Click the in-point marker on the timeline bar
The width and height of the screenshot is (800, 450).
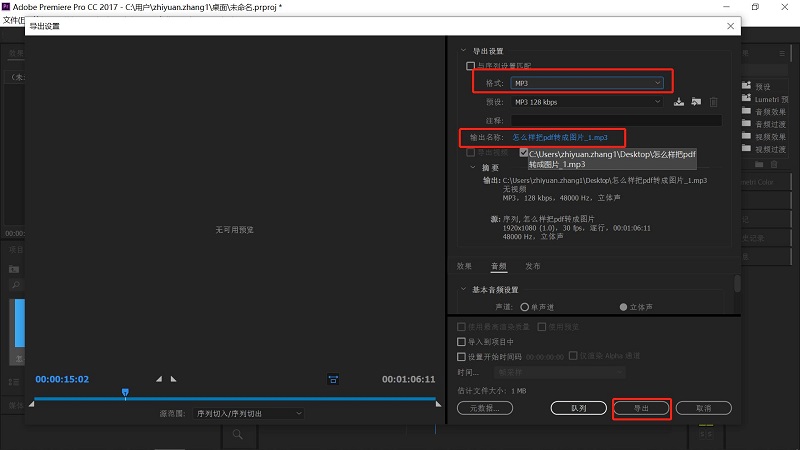(32, 404)
